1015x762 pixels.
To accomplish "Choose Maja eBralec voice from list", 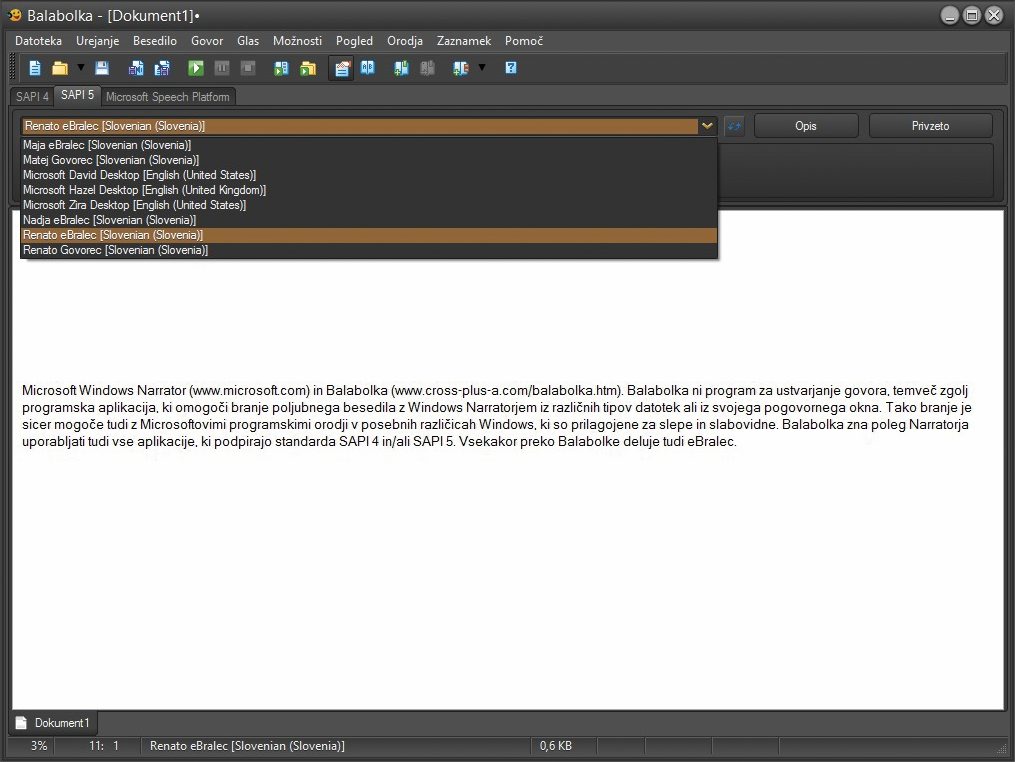I will [369, 145].
